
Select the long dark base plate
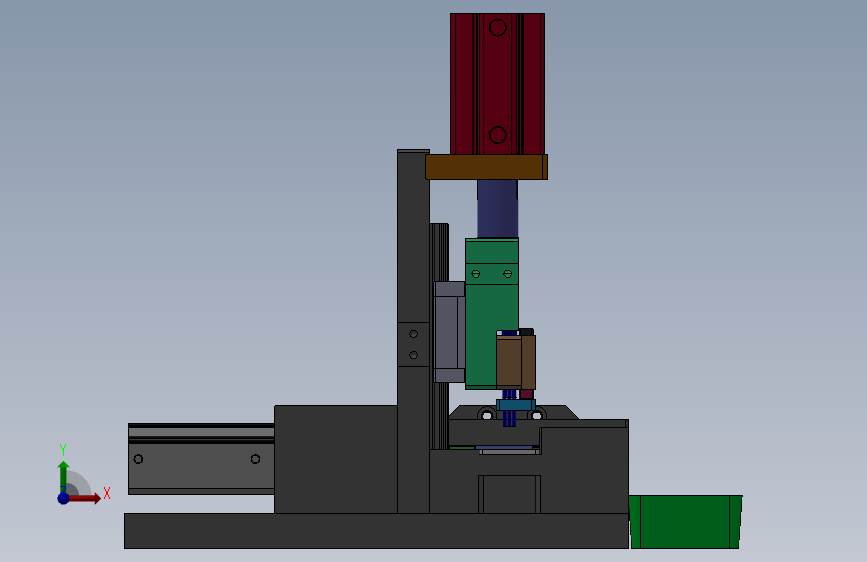click(x=377, y=531)
